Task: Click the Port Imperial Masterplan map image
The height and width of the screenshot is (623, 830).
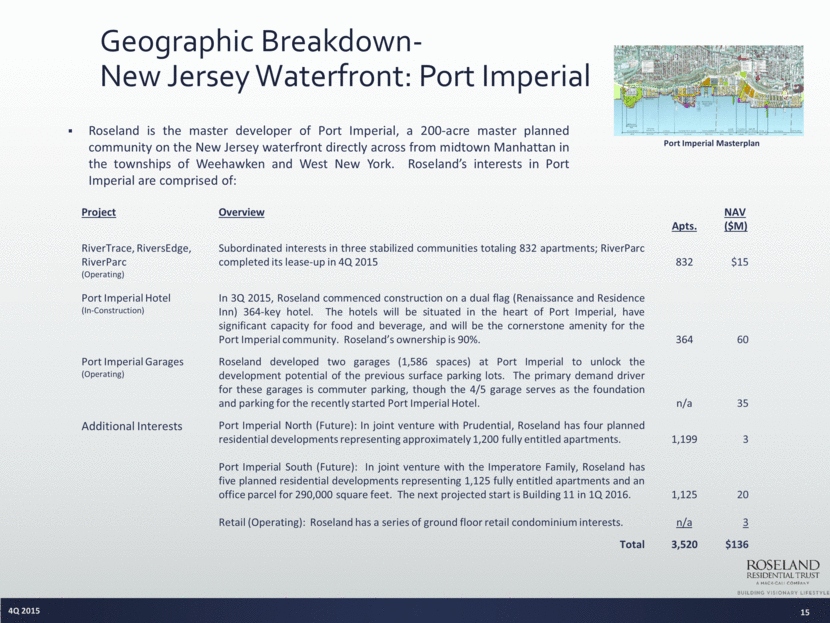Action: 708,91
